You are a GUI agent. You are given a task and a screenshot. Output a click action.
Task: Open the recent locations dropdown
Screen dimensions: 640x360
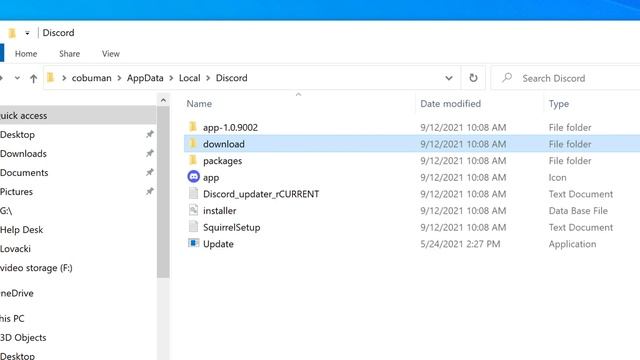click(17, 78)
